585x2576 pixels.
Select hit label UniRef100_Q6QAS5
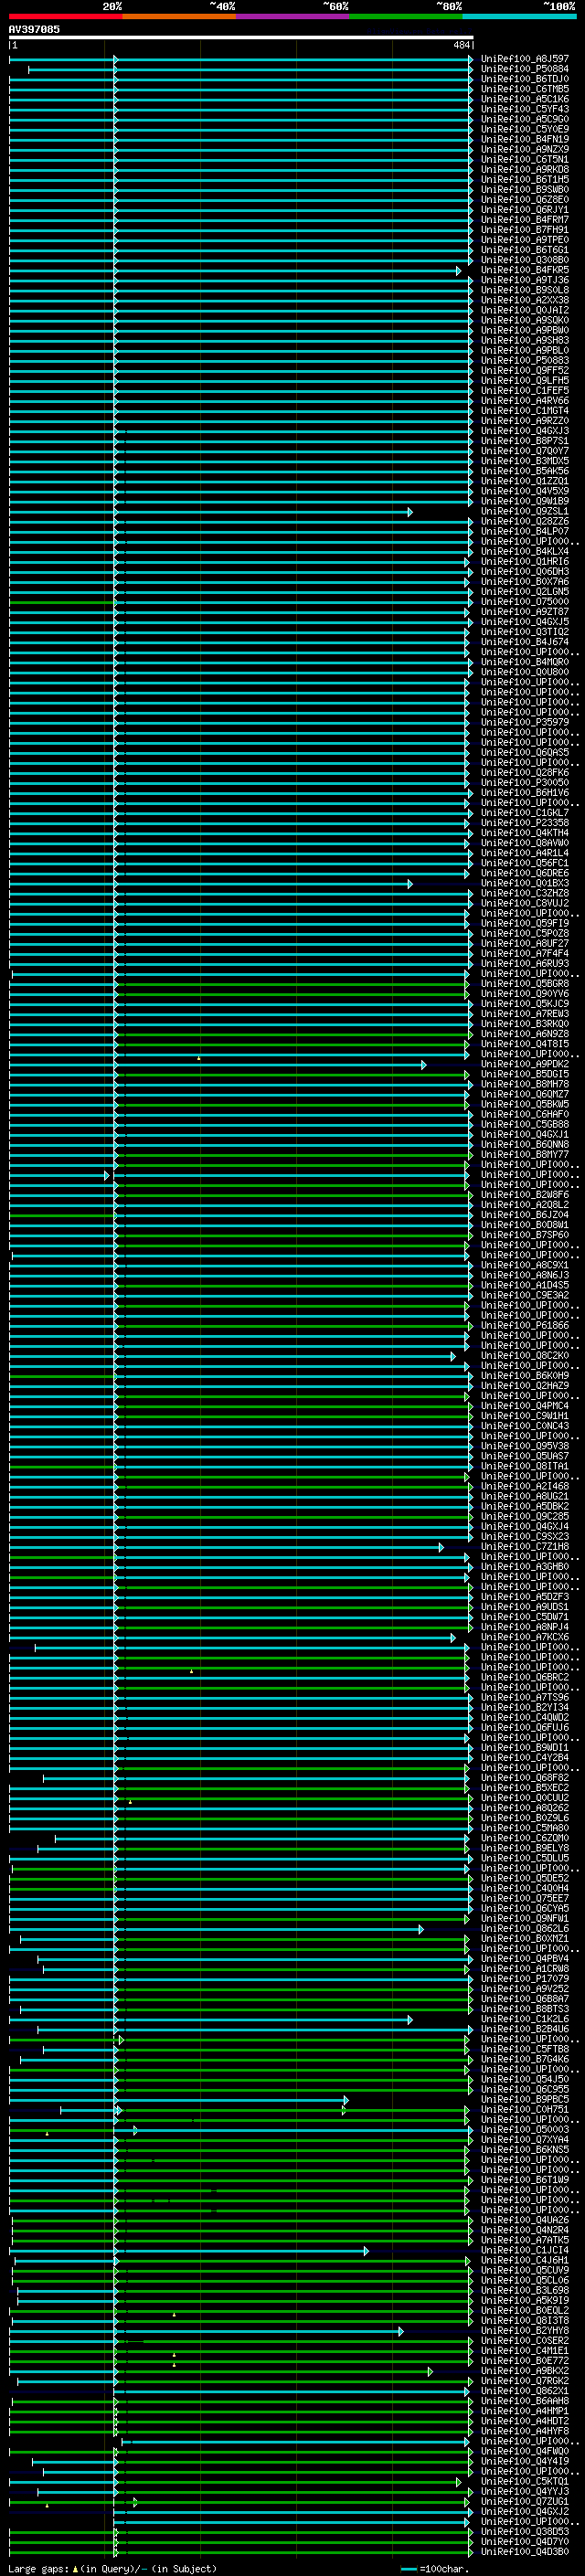[x=525, y=752]
